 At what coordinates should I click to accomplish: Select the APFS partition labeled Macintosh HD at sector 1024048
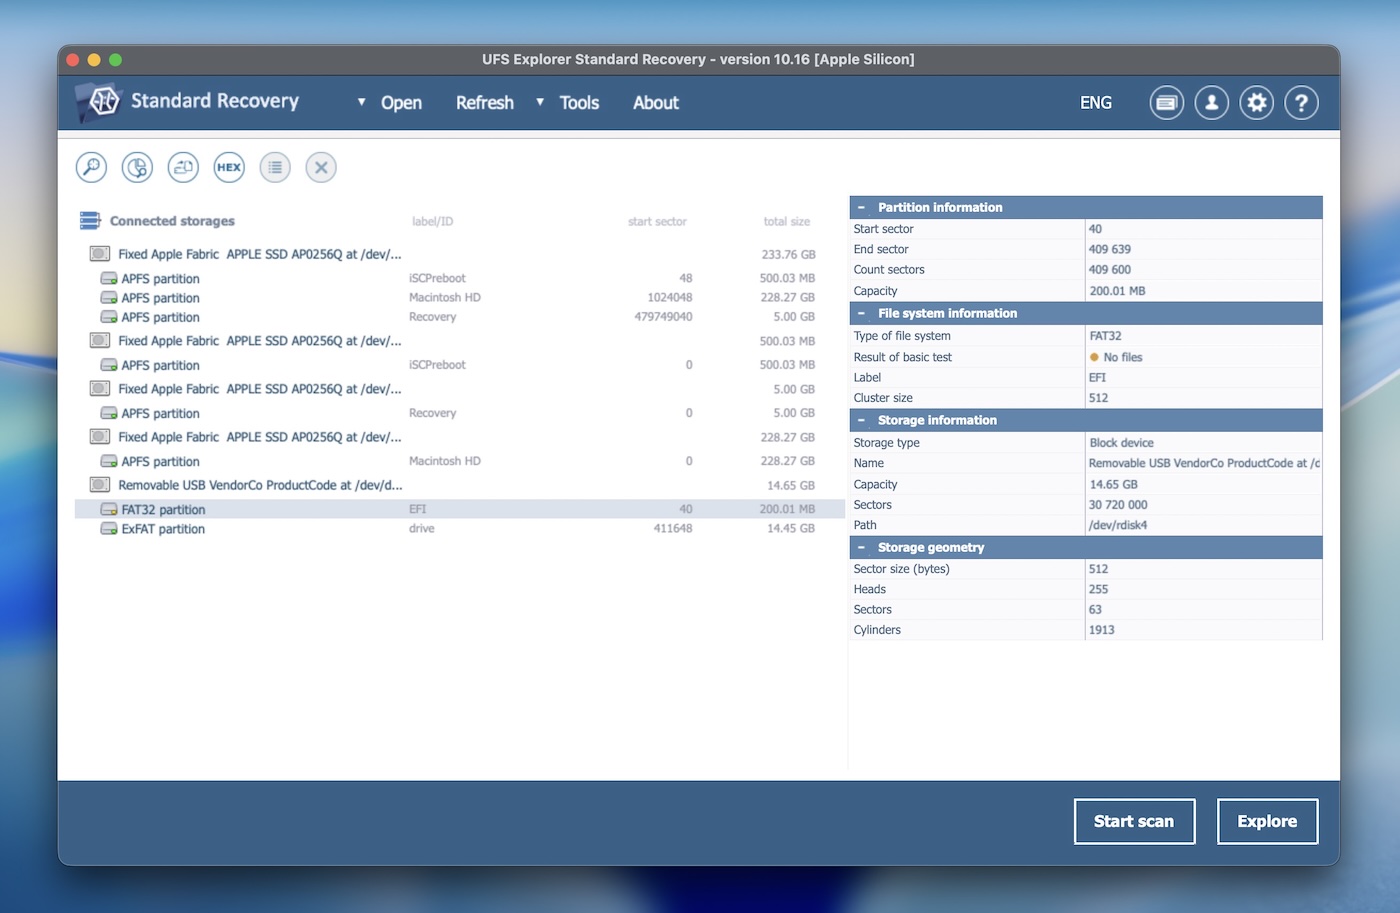459,297
